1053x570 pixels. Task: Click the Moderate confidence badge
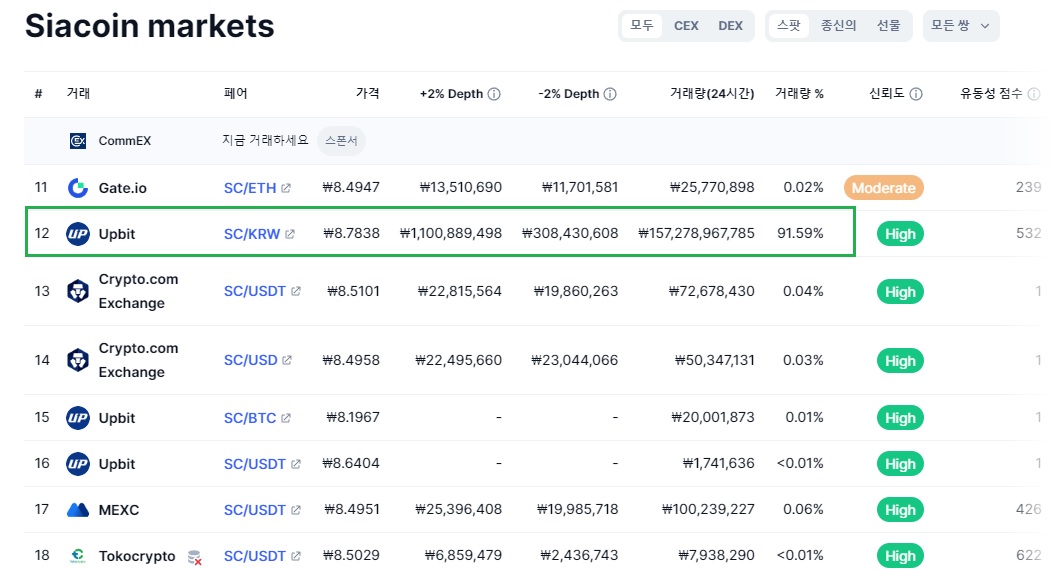[884, 188]
